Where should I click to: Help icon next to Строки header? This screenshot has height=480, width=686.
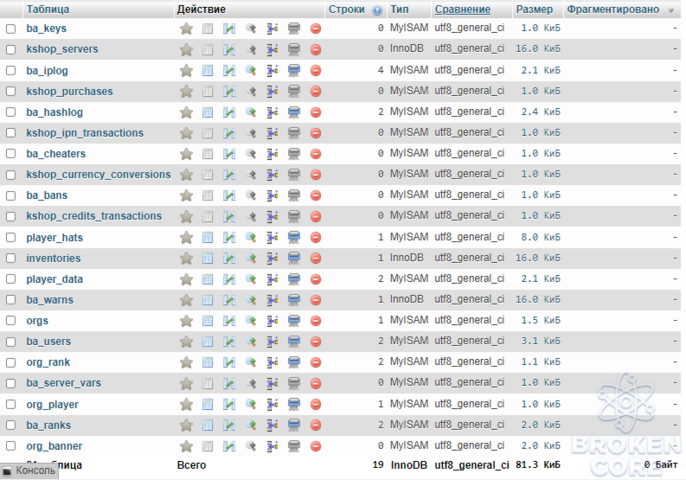click(377, 11)
